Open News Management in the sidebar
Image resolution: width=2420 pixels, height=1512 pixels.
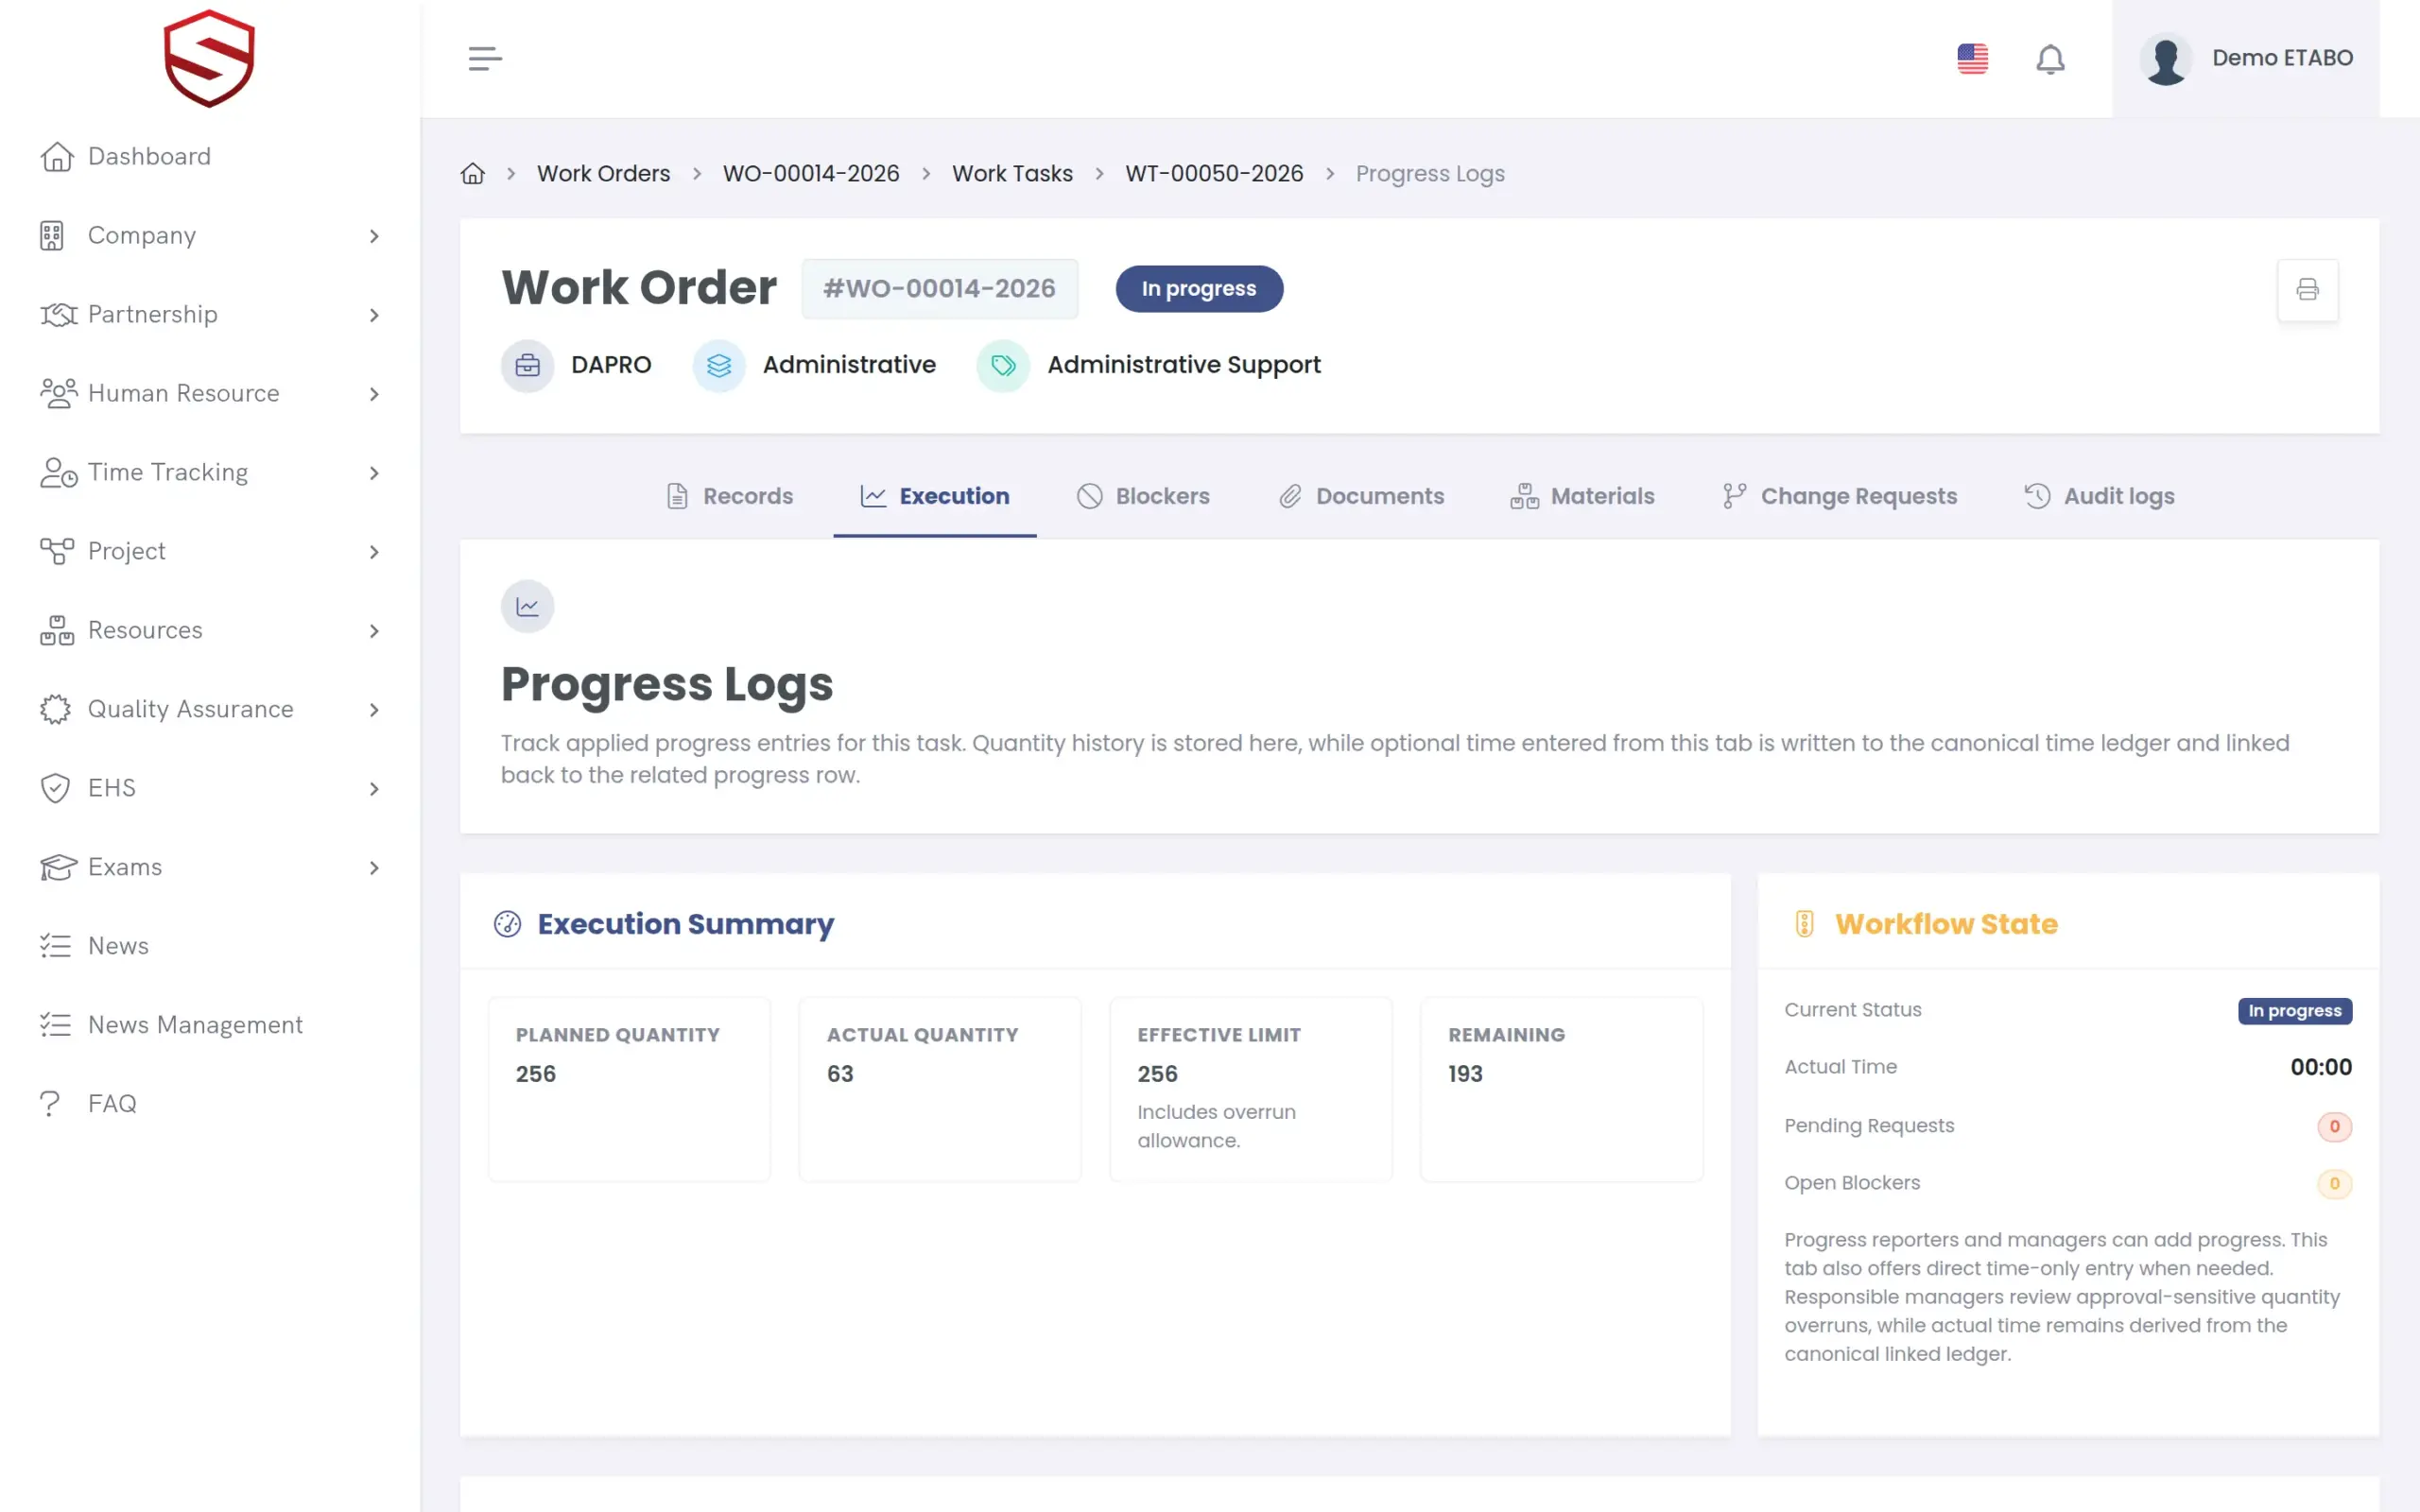coord(209,1025)
